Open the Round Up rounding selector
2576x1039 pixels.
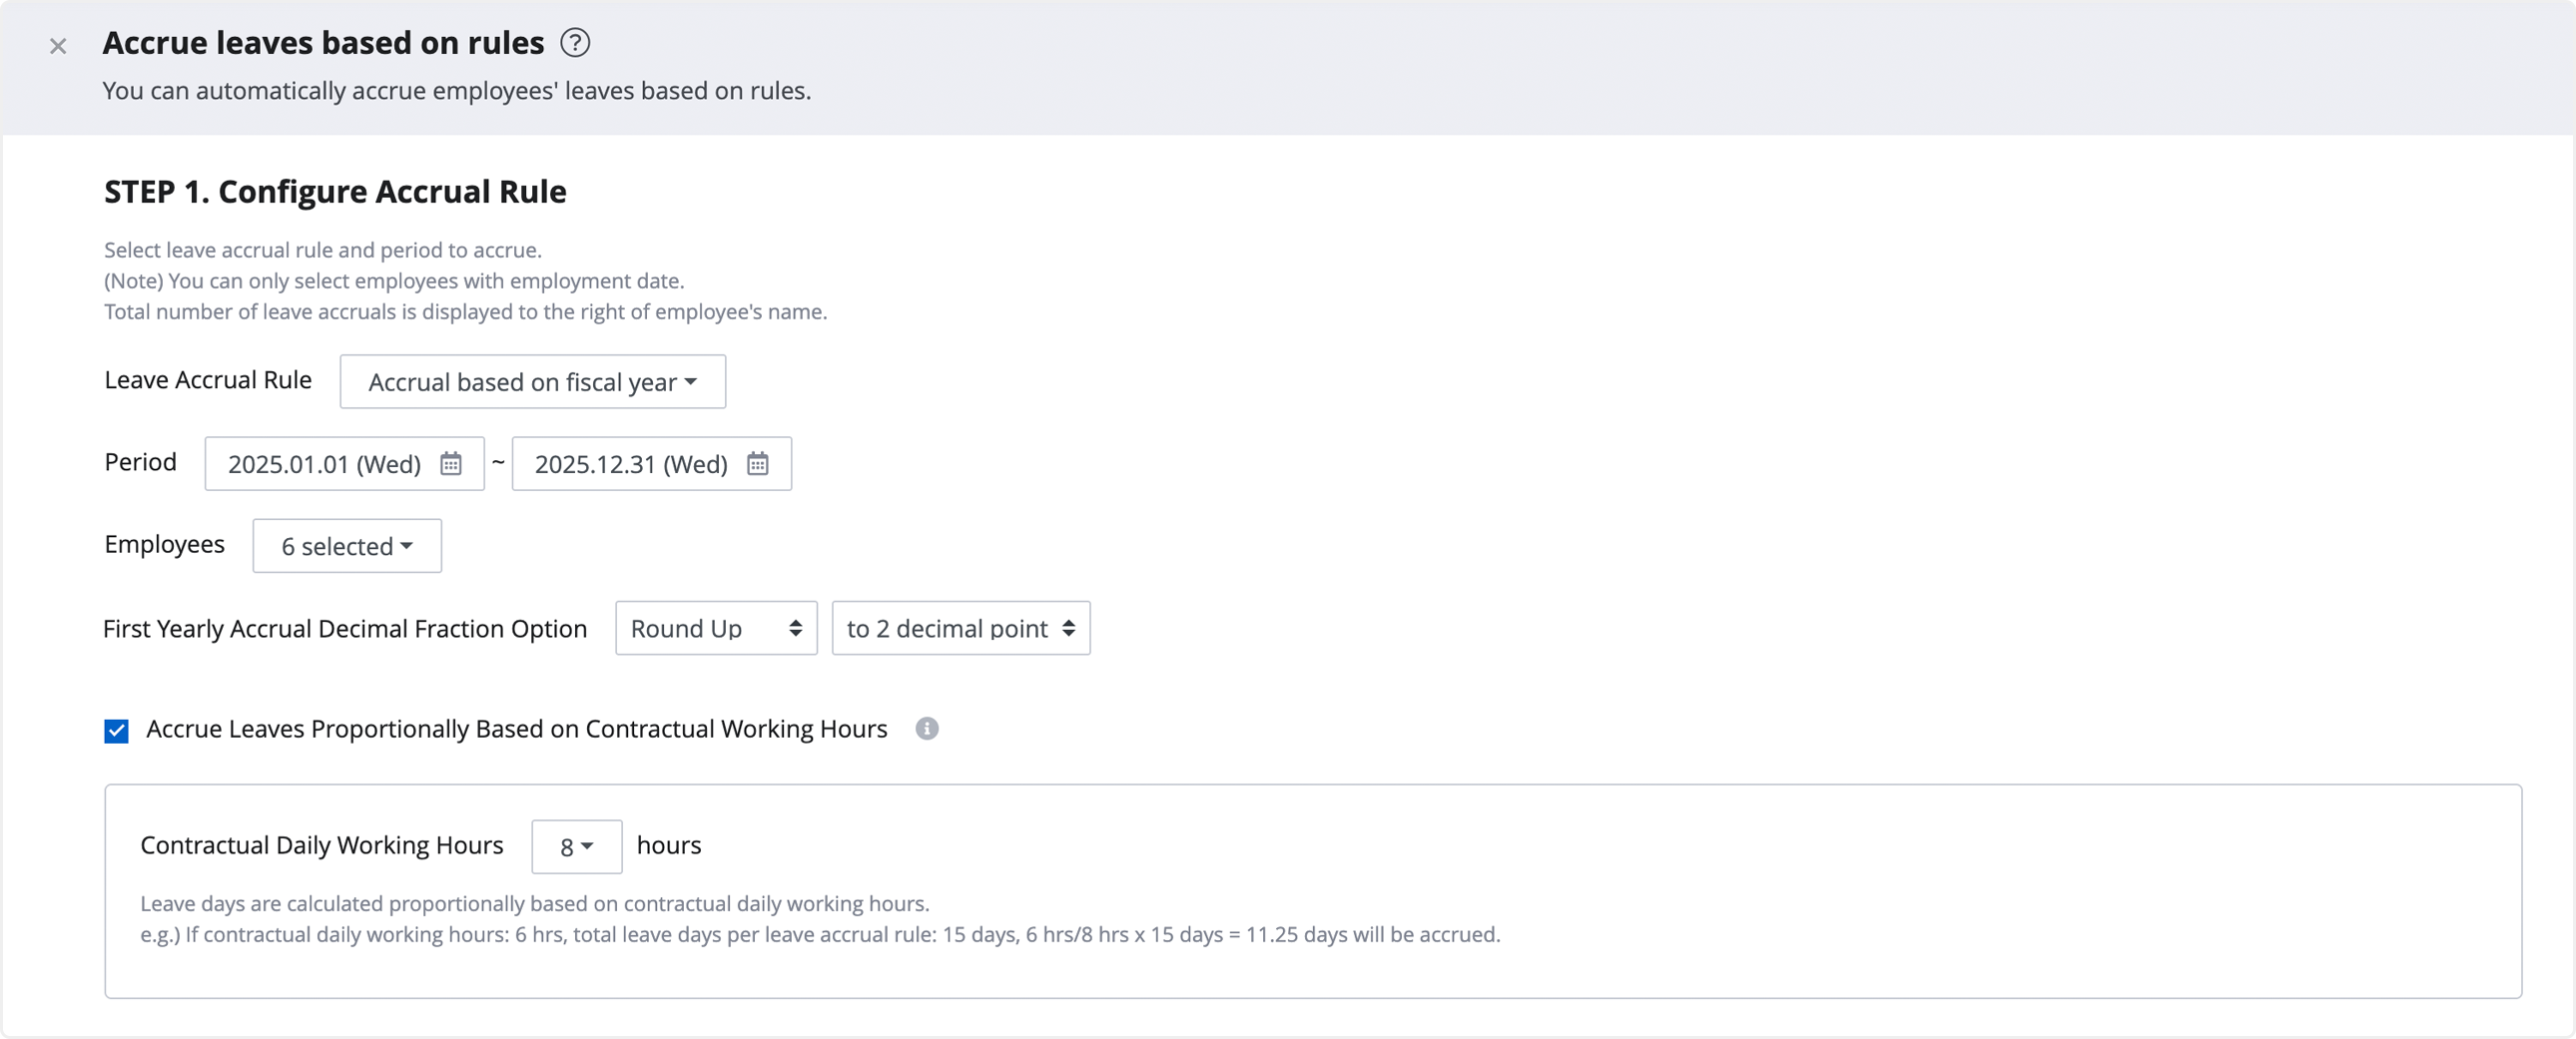(x=716, y=628)
